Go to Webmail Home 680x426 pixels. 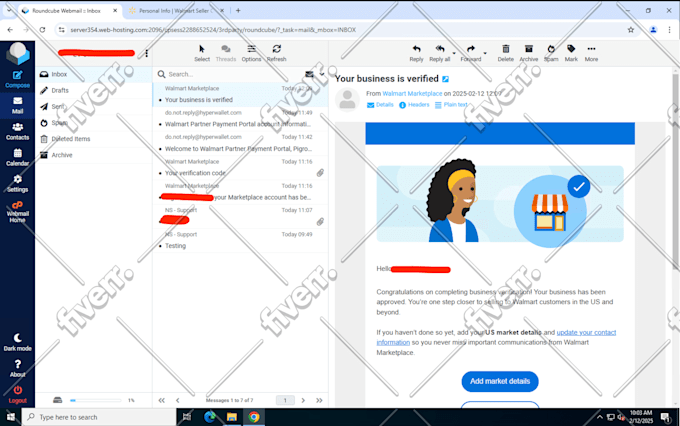[x=17, y=212]
